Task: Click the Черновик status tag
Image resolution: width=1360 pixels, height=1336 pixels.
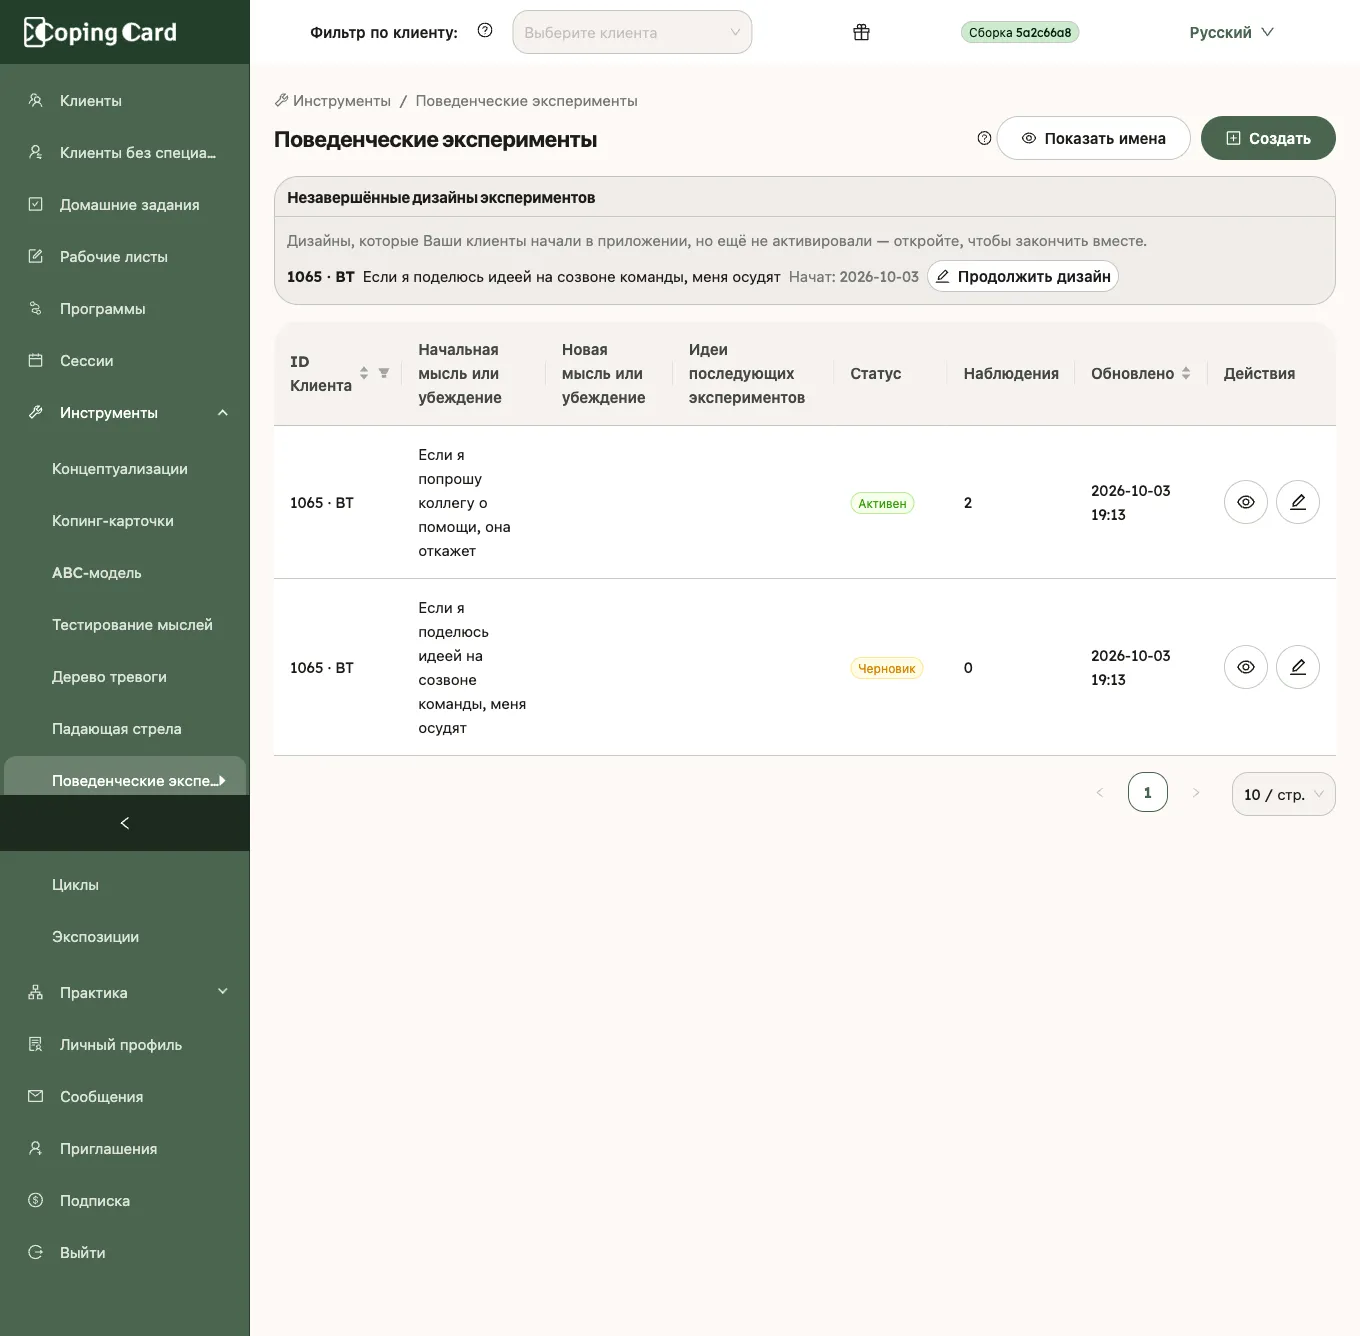Action: [x=886, y=668]
